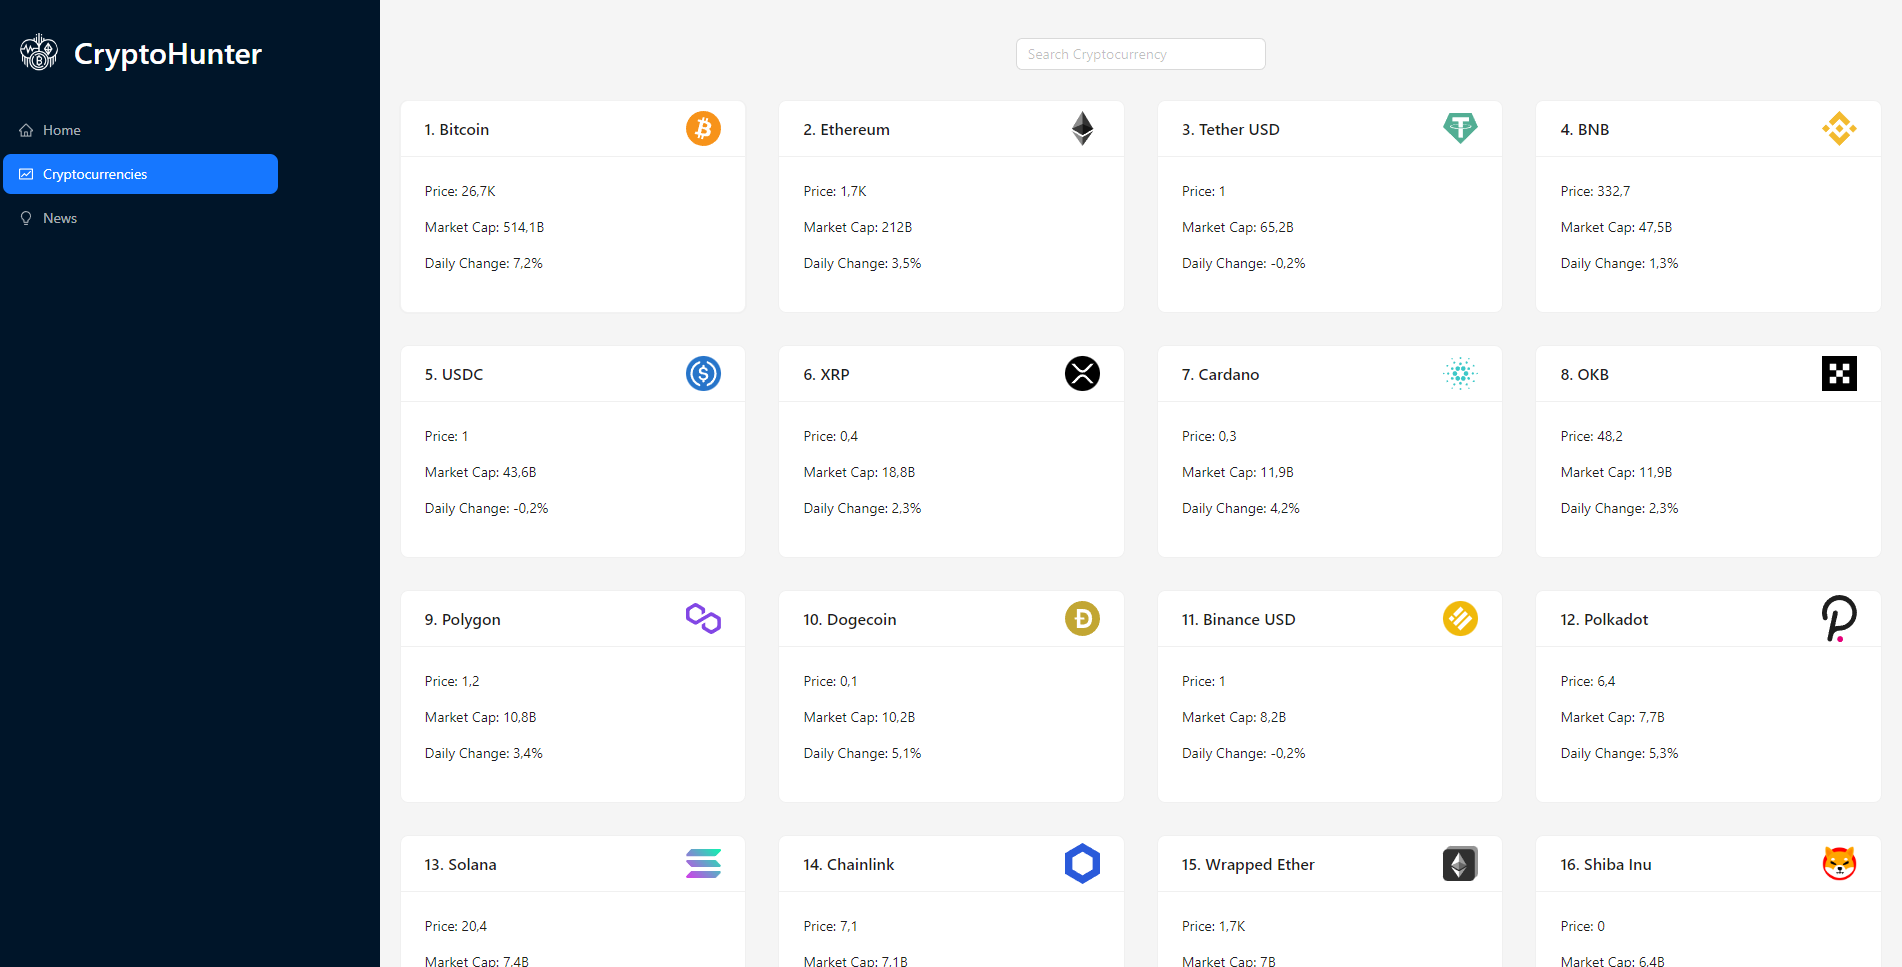1902x967 pixels.
Task: Click the Binance USD logo icon
Action: point(1460,618)
